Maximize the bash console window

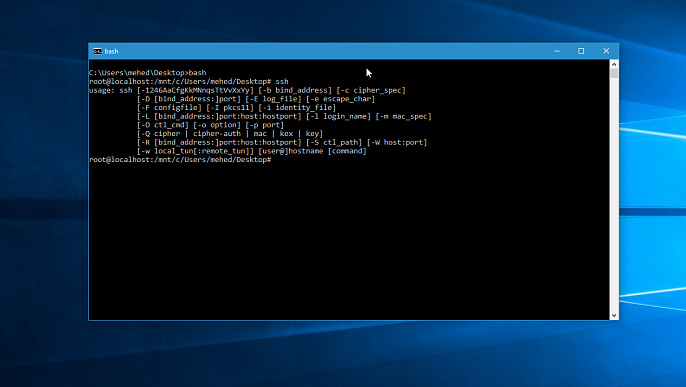[581, 51]
